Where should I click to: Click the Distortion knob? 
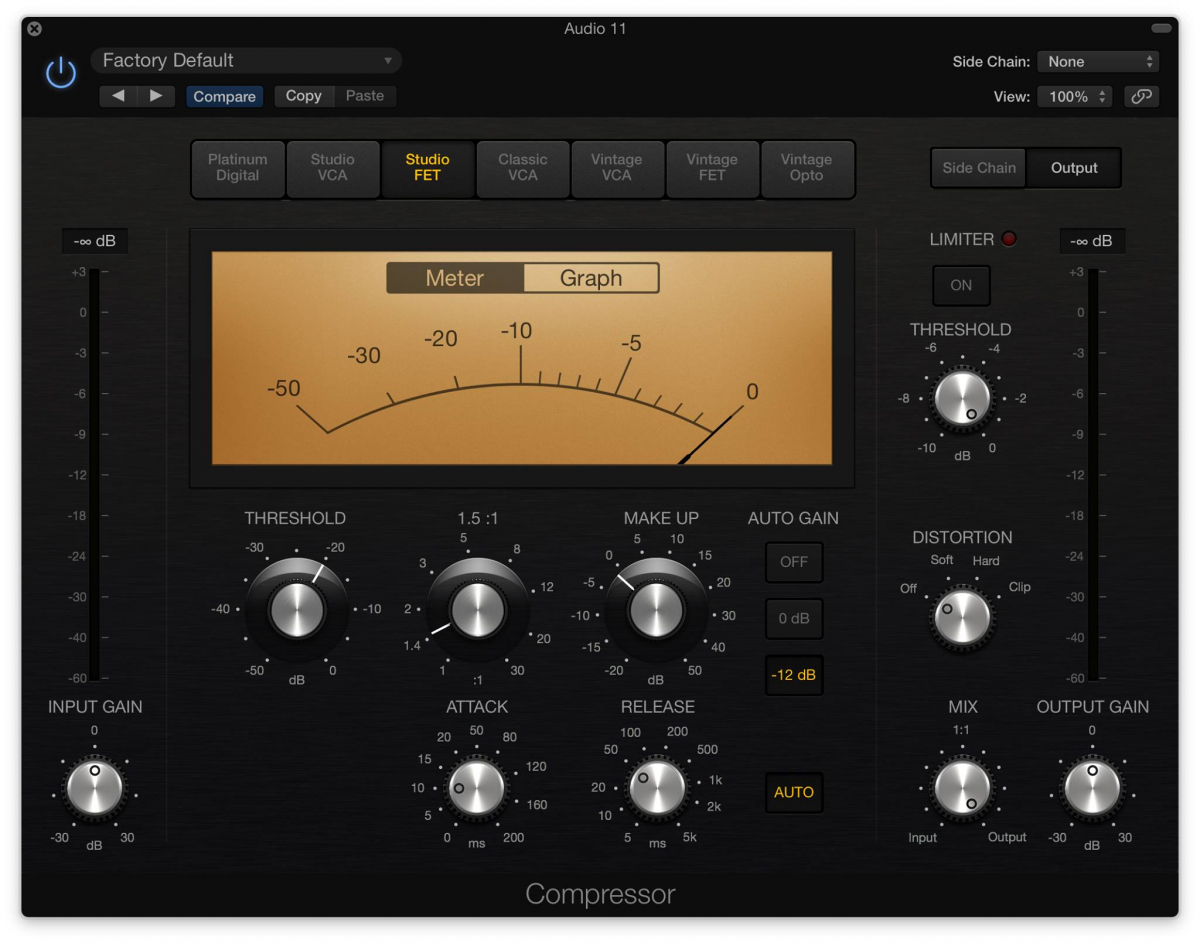[961, 616]
